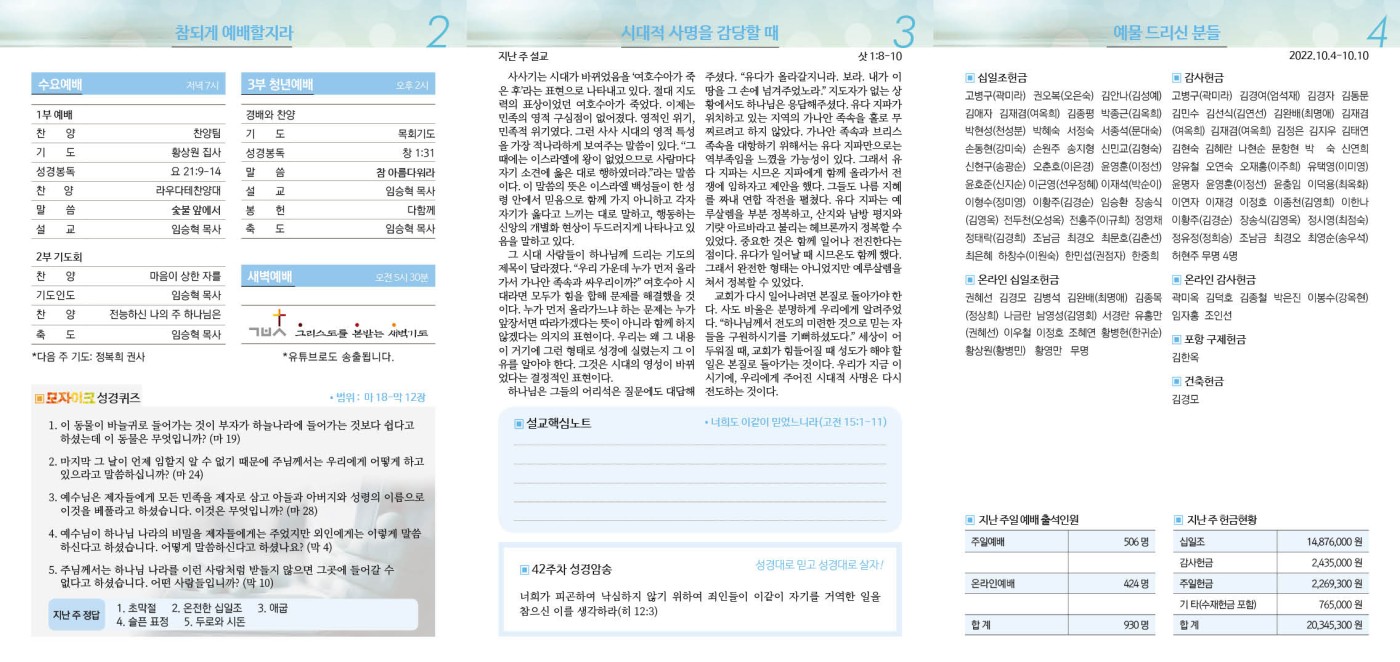The height and width of the screenshot is (662, 1400).
Task: Select the 모자이크 성경퀴즈 header icon
Action: click(x=39, y=398)
